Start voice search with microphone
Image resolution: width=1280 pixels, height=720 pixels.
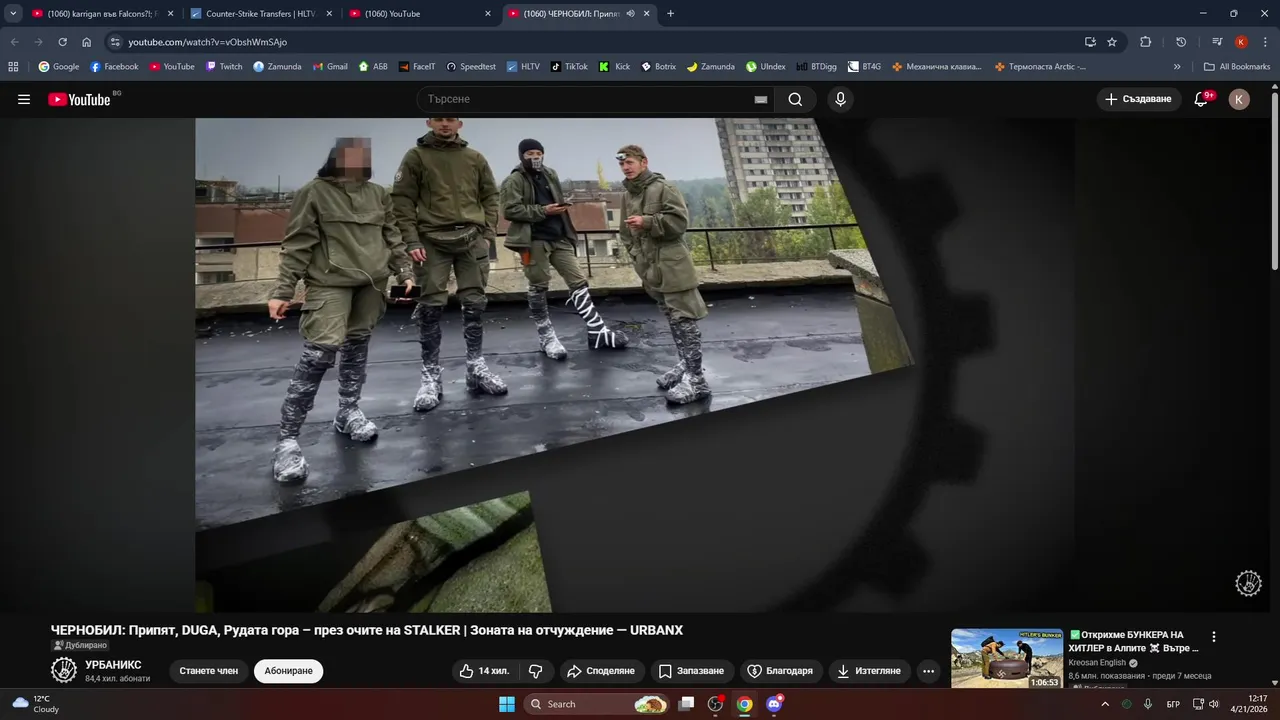pos(840,99)
